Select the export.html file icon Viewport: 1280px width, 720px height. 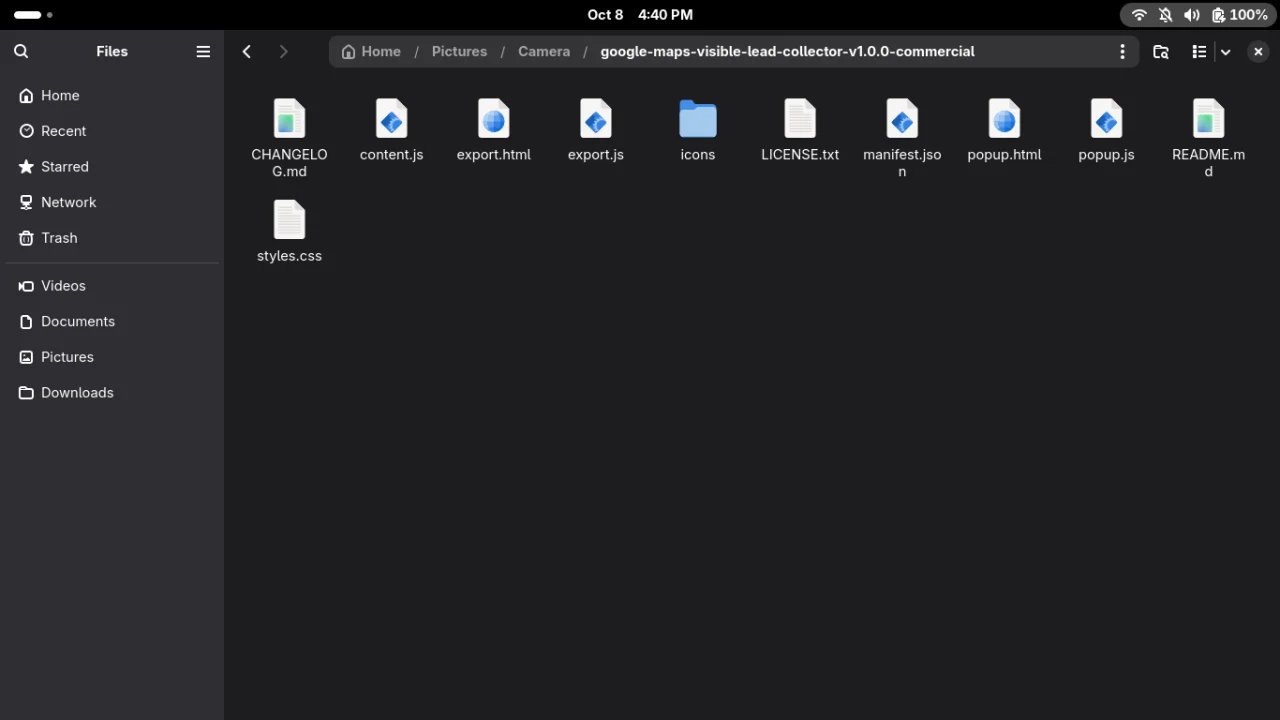tap(493, 119)
